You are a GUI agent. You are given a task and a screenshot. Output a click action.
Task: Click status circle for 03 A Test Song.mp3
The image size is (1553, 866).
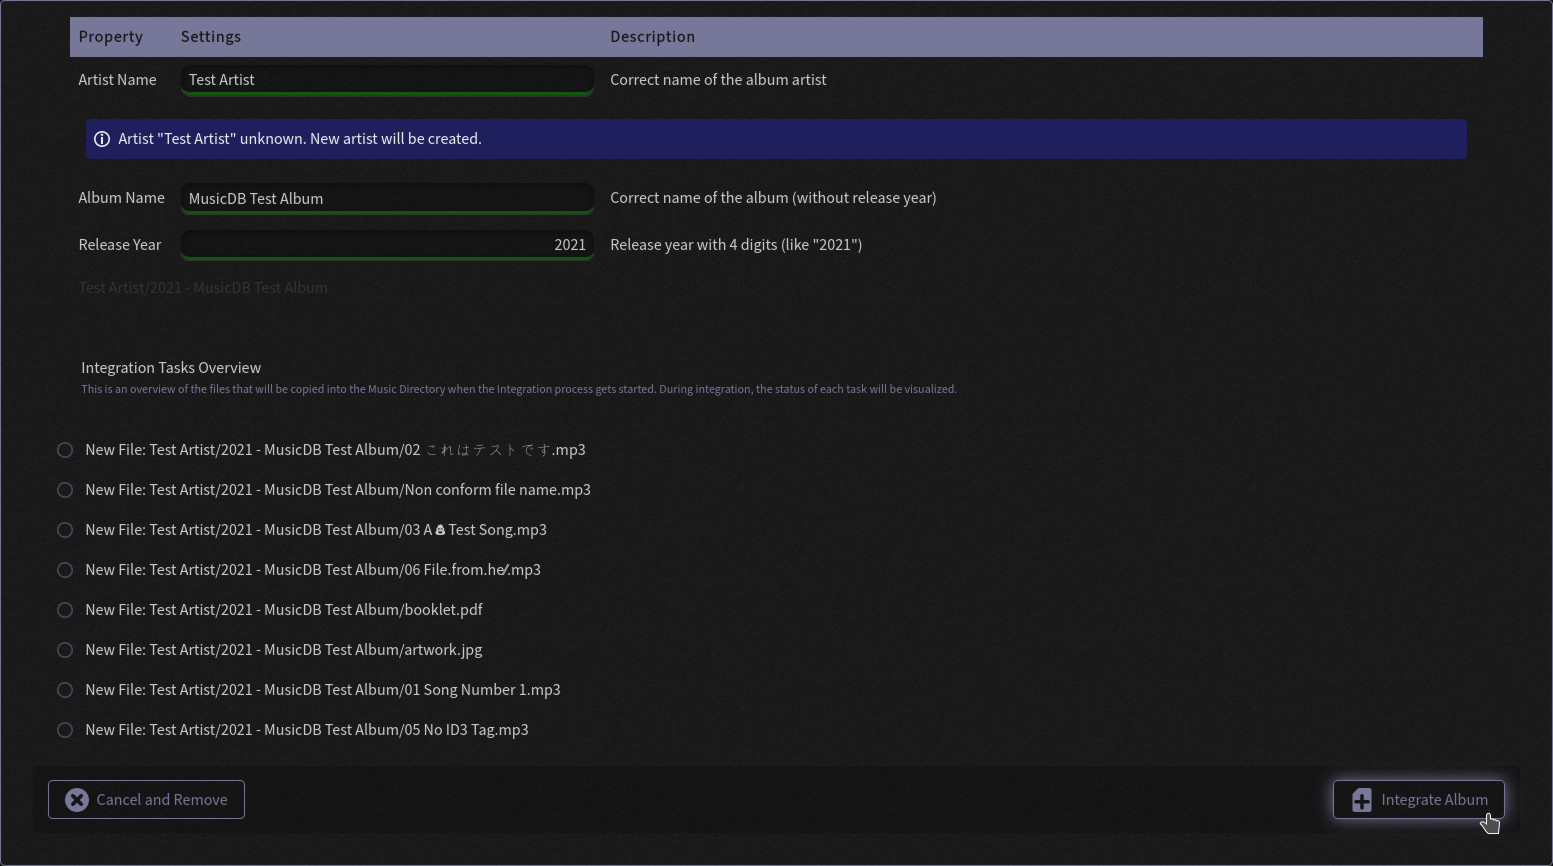pos(65,530)
